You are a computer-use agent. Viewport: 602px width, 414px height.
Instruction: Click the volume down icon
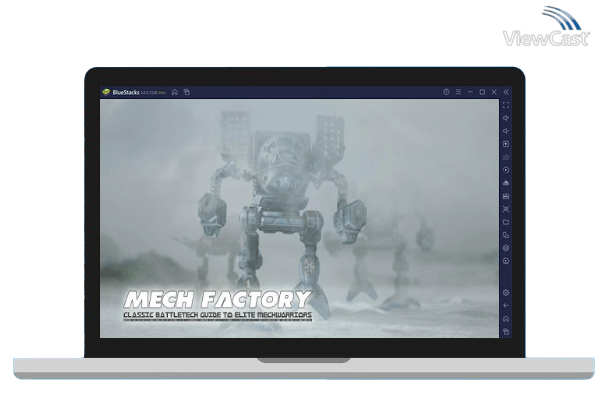point(506,131)
